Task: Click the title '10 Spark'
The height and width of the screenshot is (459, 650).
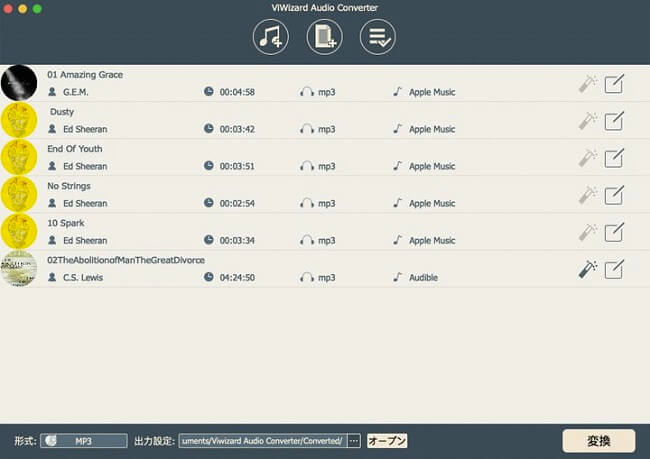Action: [65, 223]
